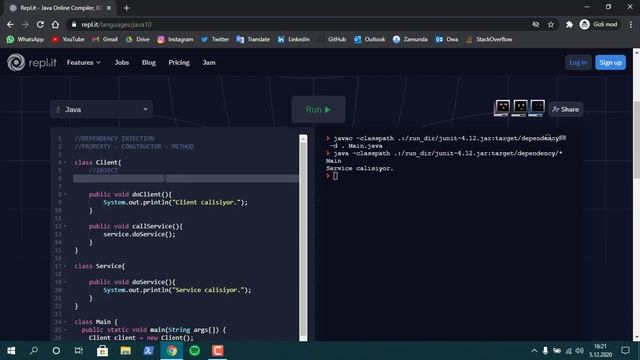Viewport: 640px width, 360px height.
Task: Click the tracking protection eye icon
Action: [536, 24]
